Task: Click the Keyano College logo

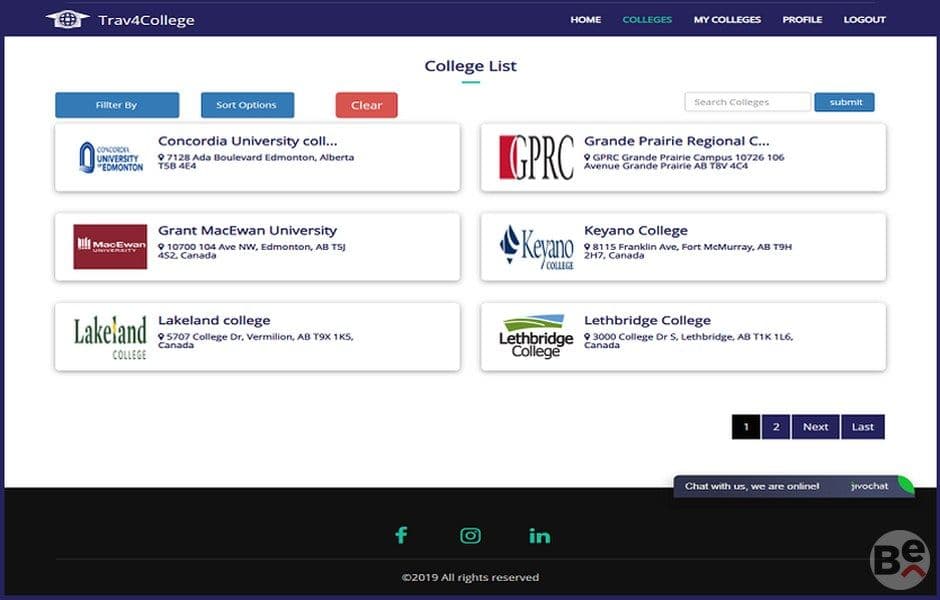Action: point(536,247)
